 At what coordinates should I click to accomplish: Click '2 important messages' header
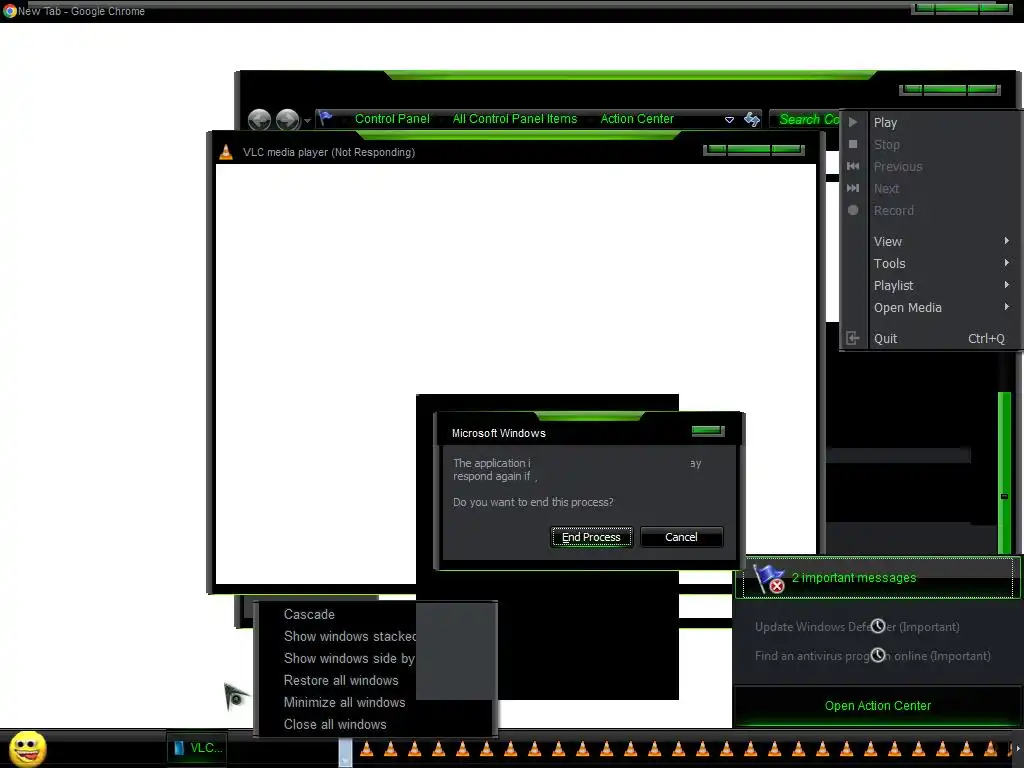click(854, 578)
